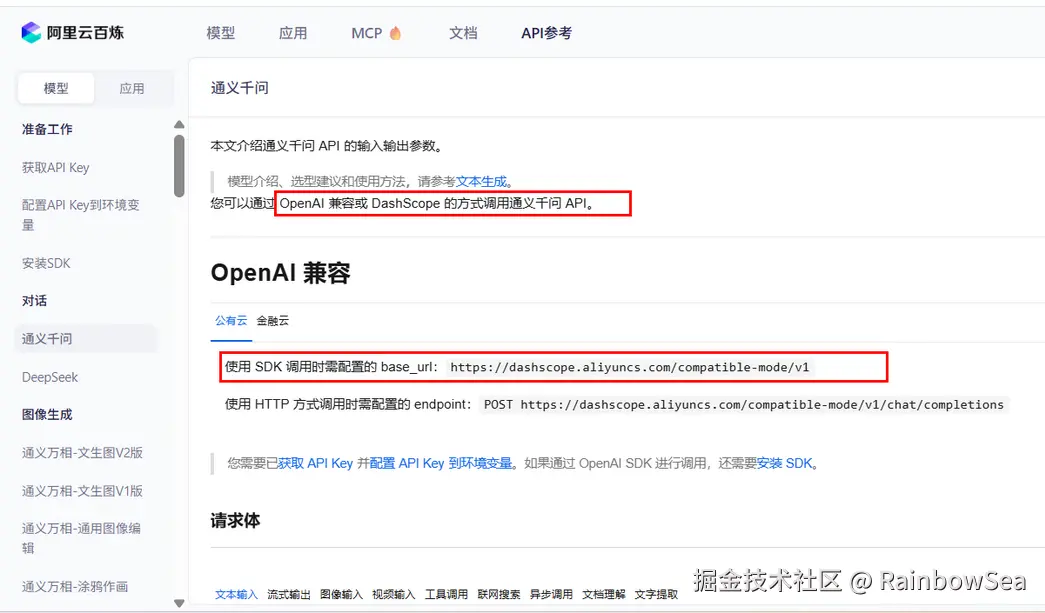Open 配置API Key到环境变量 sidebar item
This screenshot has height=613, width=1045.
point(81,215)
